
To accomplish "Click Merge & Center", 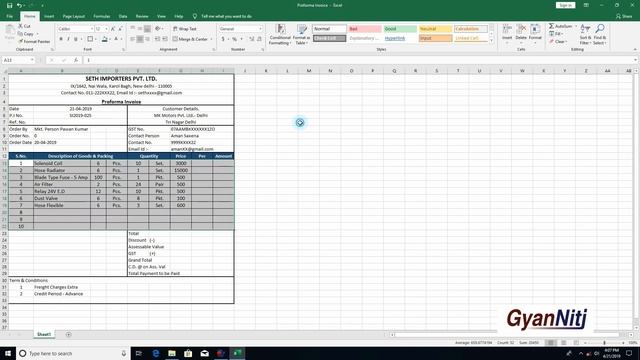I will click(x=190, y=39).
